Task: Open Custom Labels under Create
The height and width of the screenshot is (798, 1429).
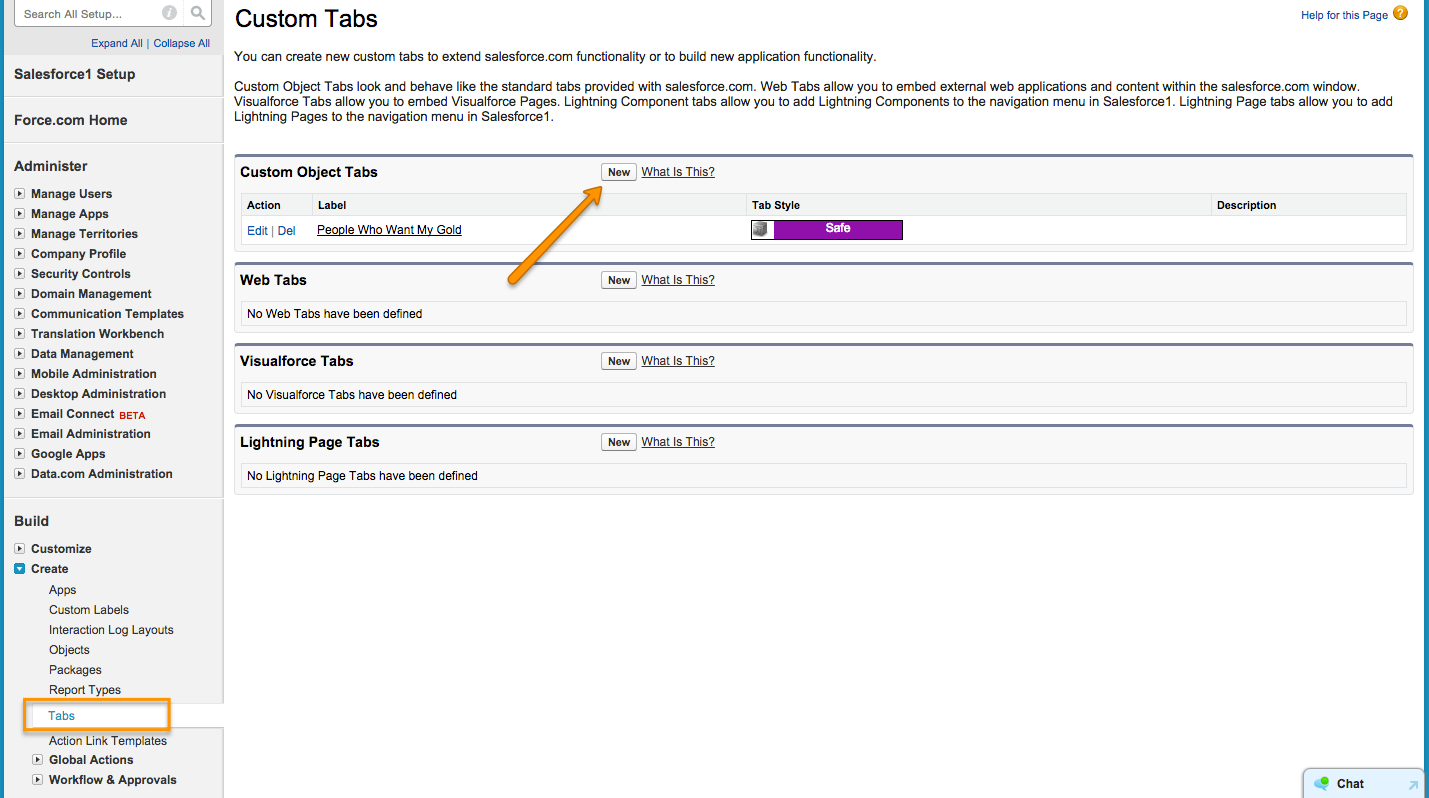Action: pos(89,610)
